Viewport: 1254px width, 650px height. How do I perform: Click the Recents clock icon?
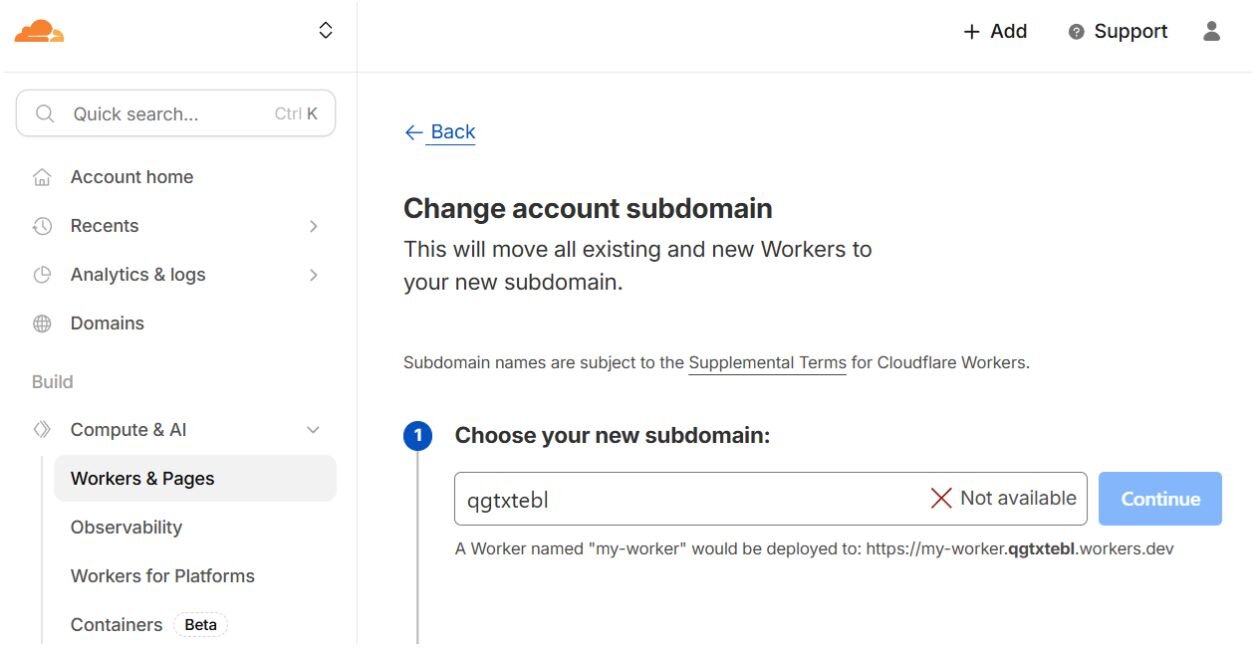42,226
